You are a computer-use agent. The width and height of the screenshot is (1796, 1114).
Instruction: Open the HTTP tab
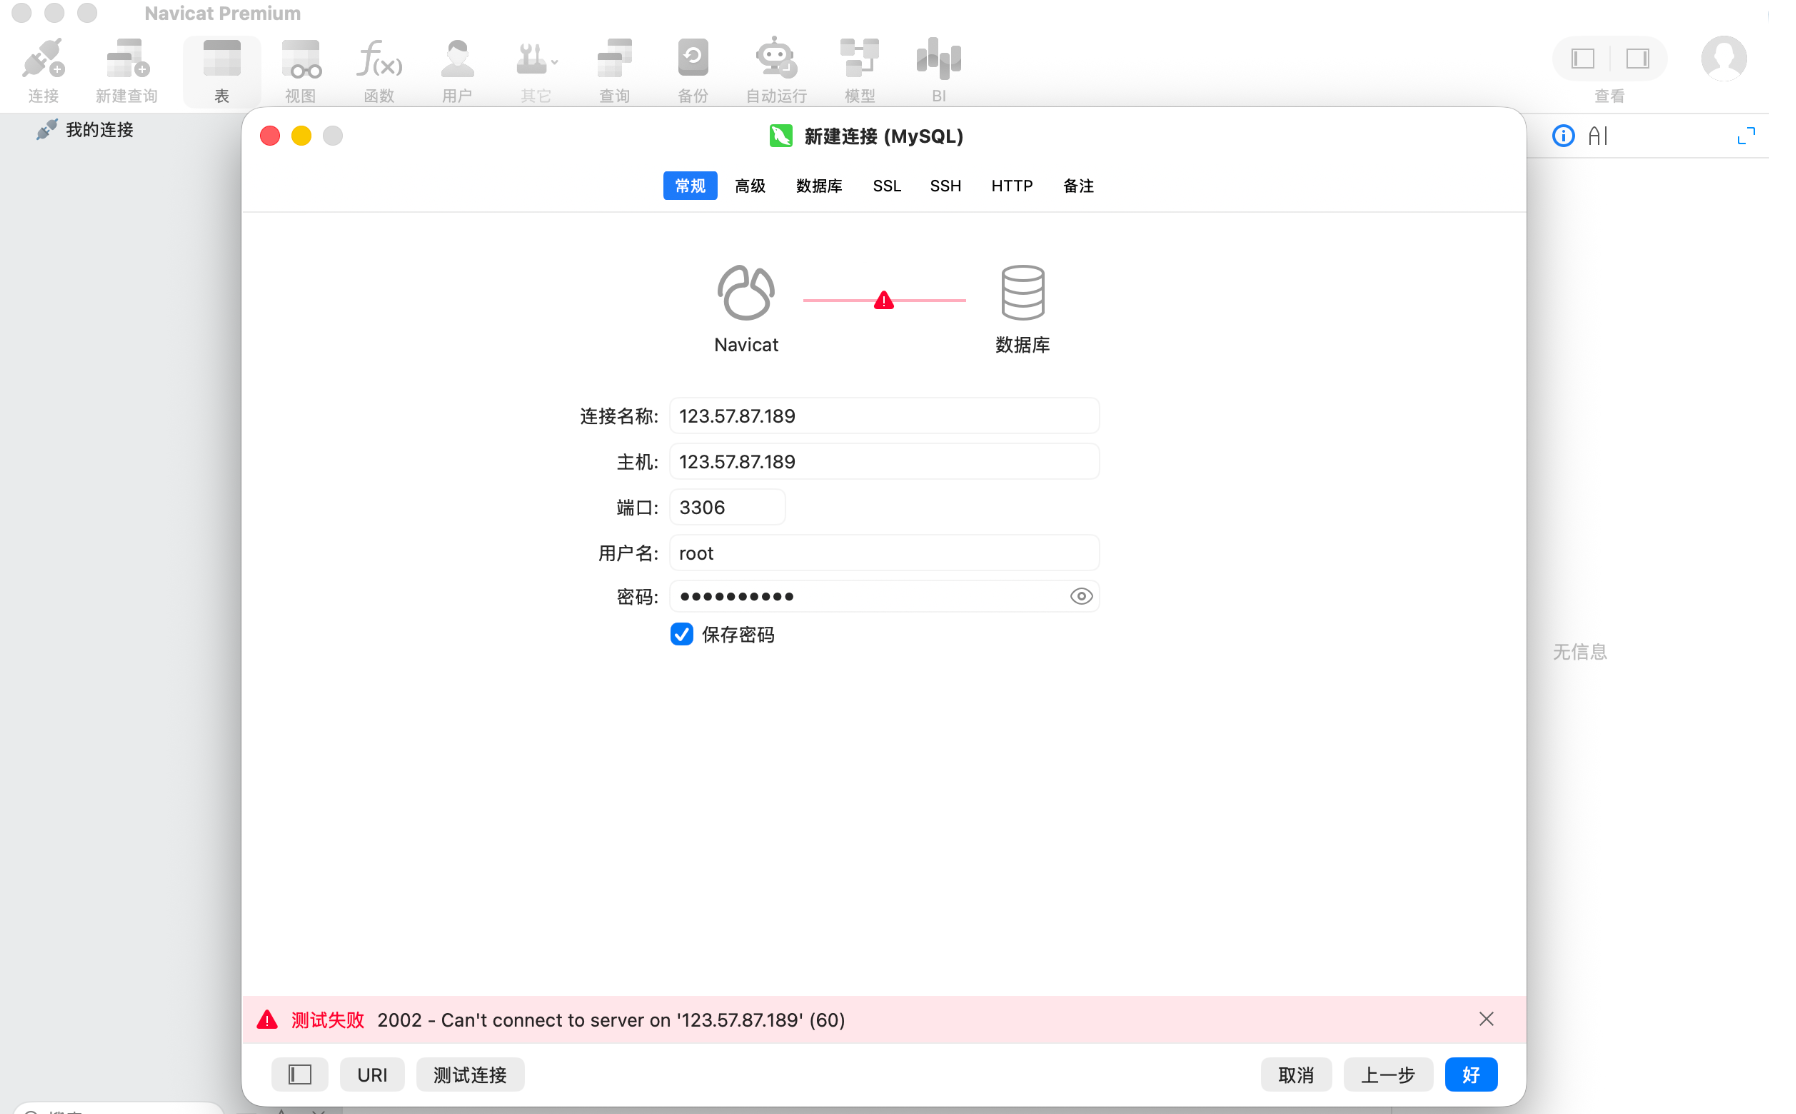(1012, 186)
